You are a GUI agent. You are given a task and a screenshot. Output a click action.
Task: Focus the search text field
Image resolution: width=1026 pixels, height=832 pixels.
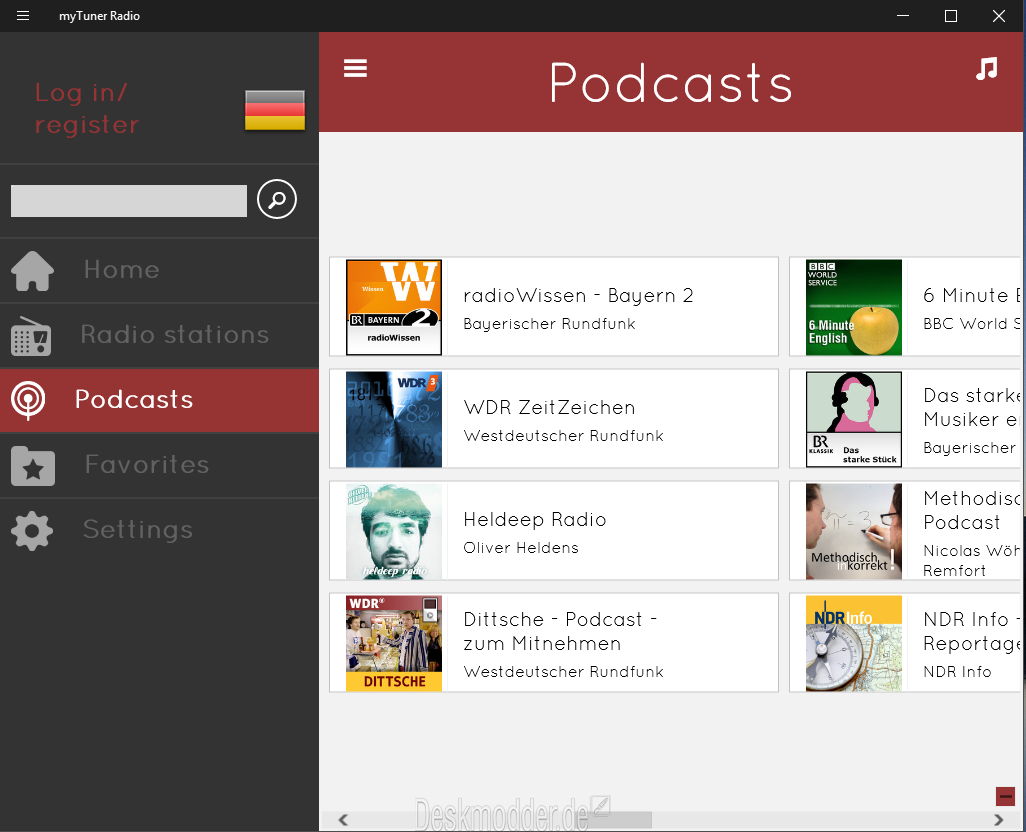[129, 201]
